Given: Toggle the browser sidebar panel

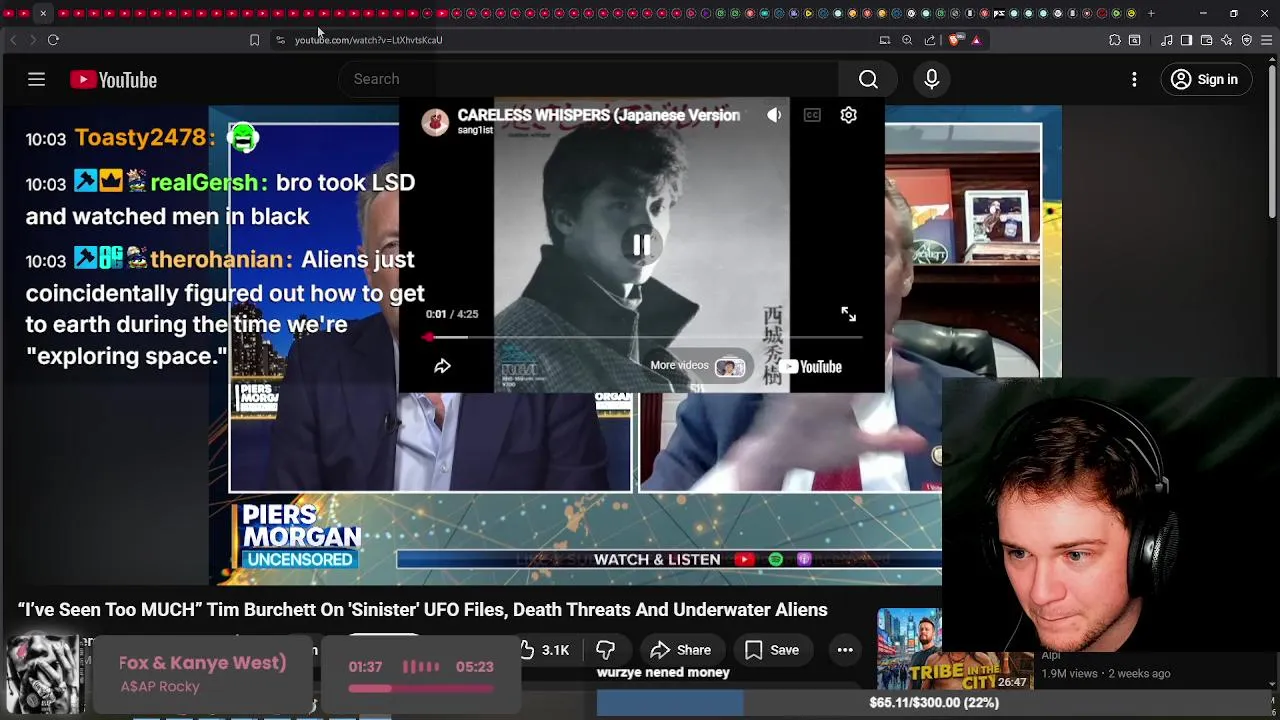Looking at the screenshot, I should [x=1186, y=40].
